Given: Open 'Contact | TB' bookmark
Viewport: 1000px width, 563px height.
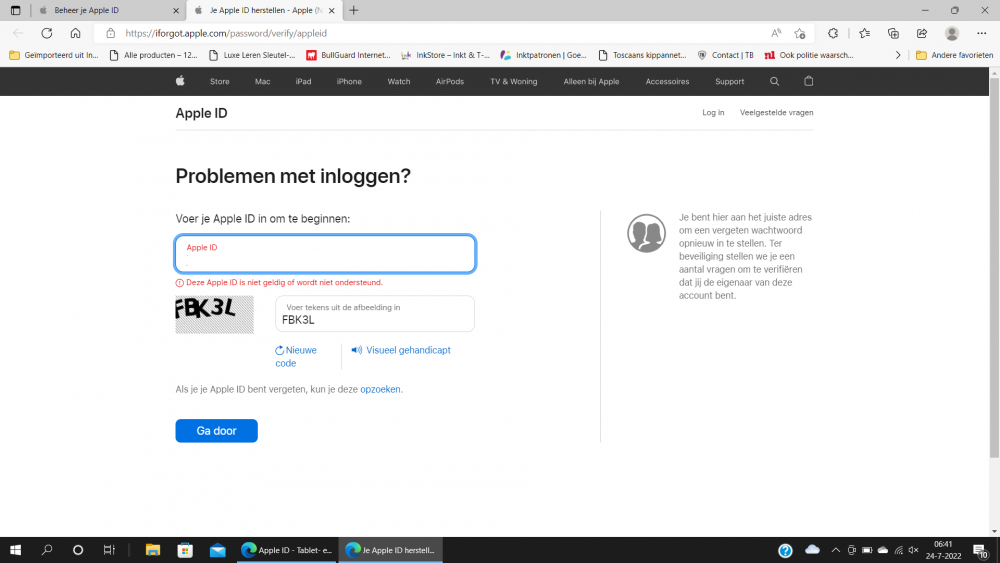Looking at the screenshot, I should (x=725, y=55).
